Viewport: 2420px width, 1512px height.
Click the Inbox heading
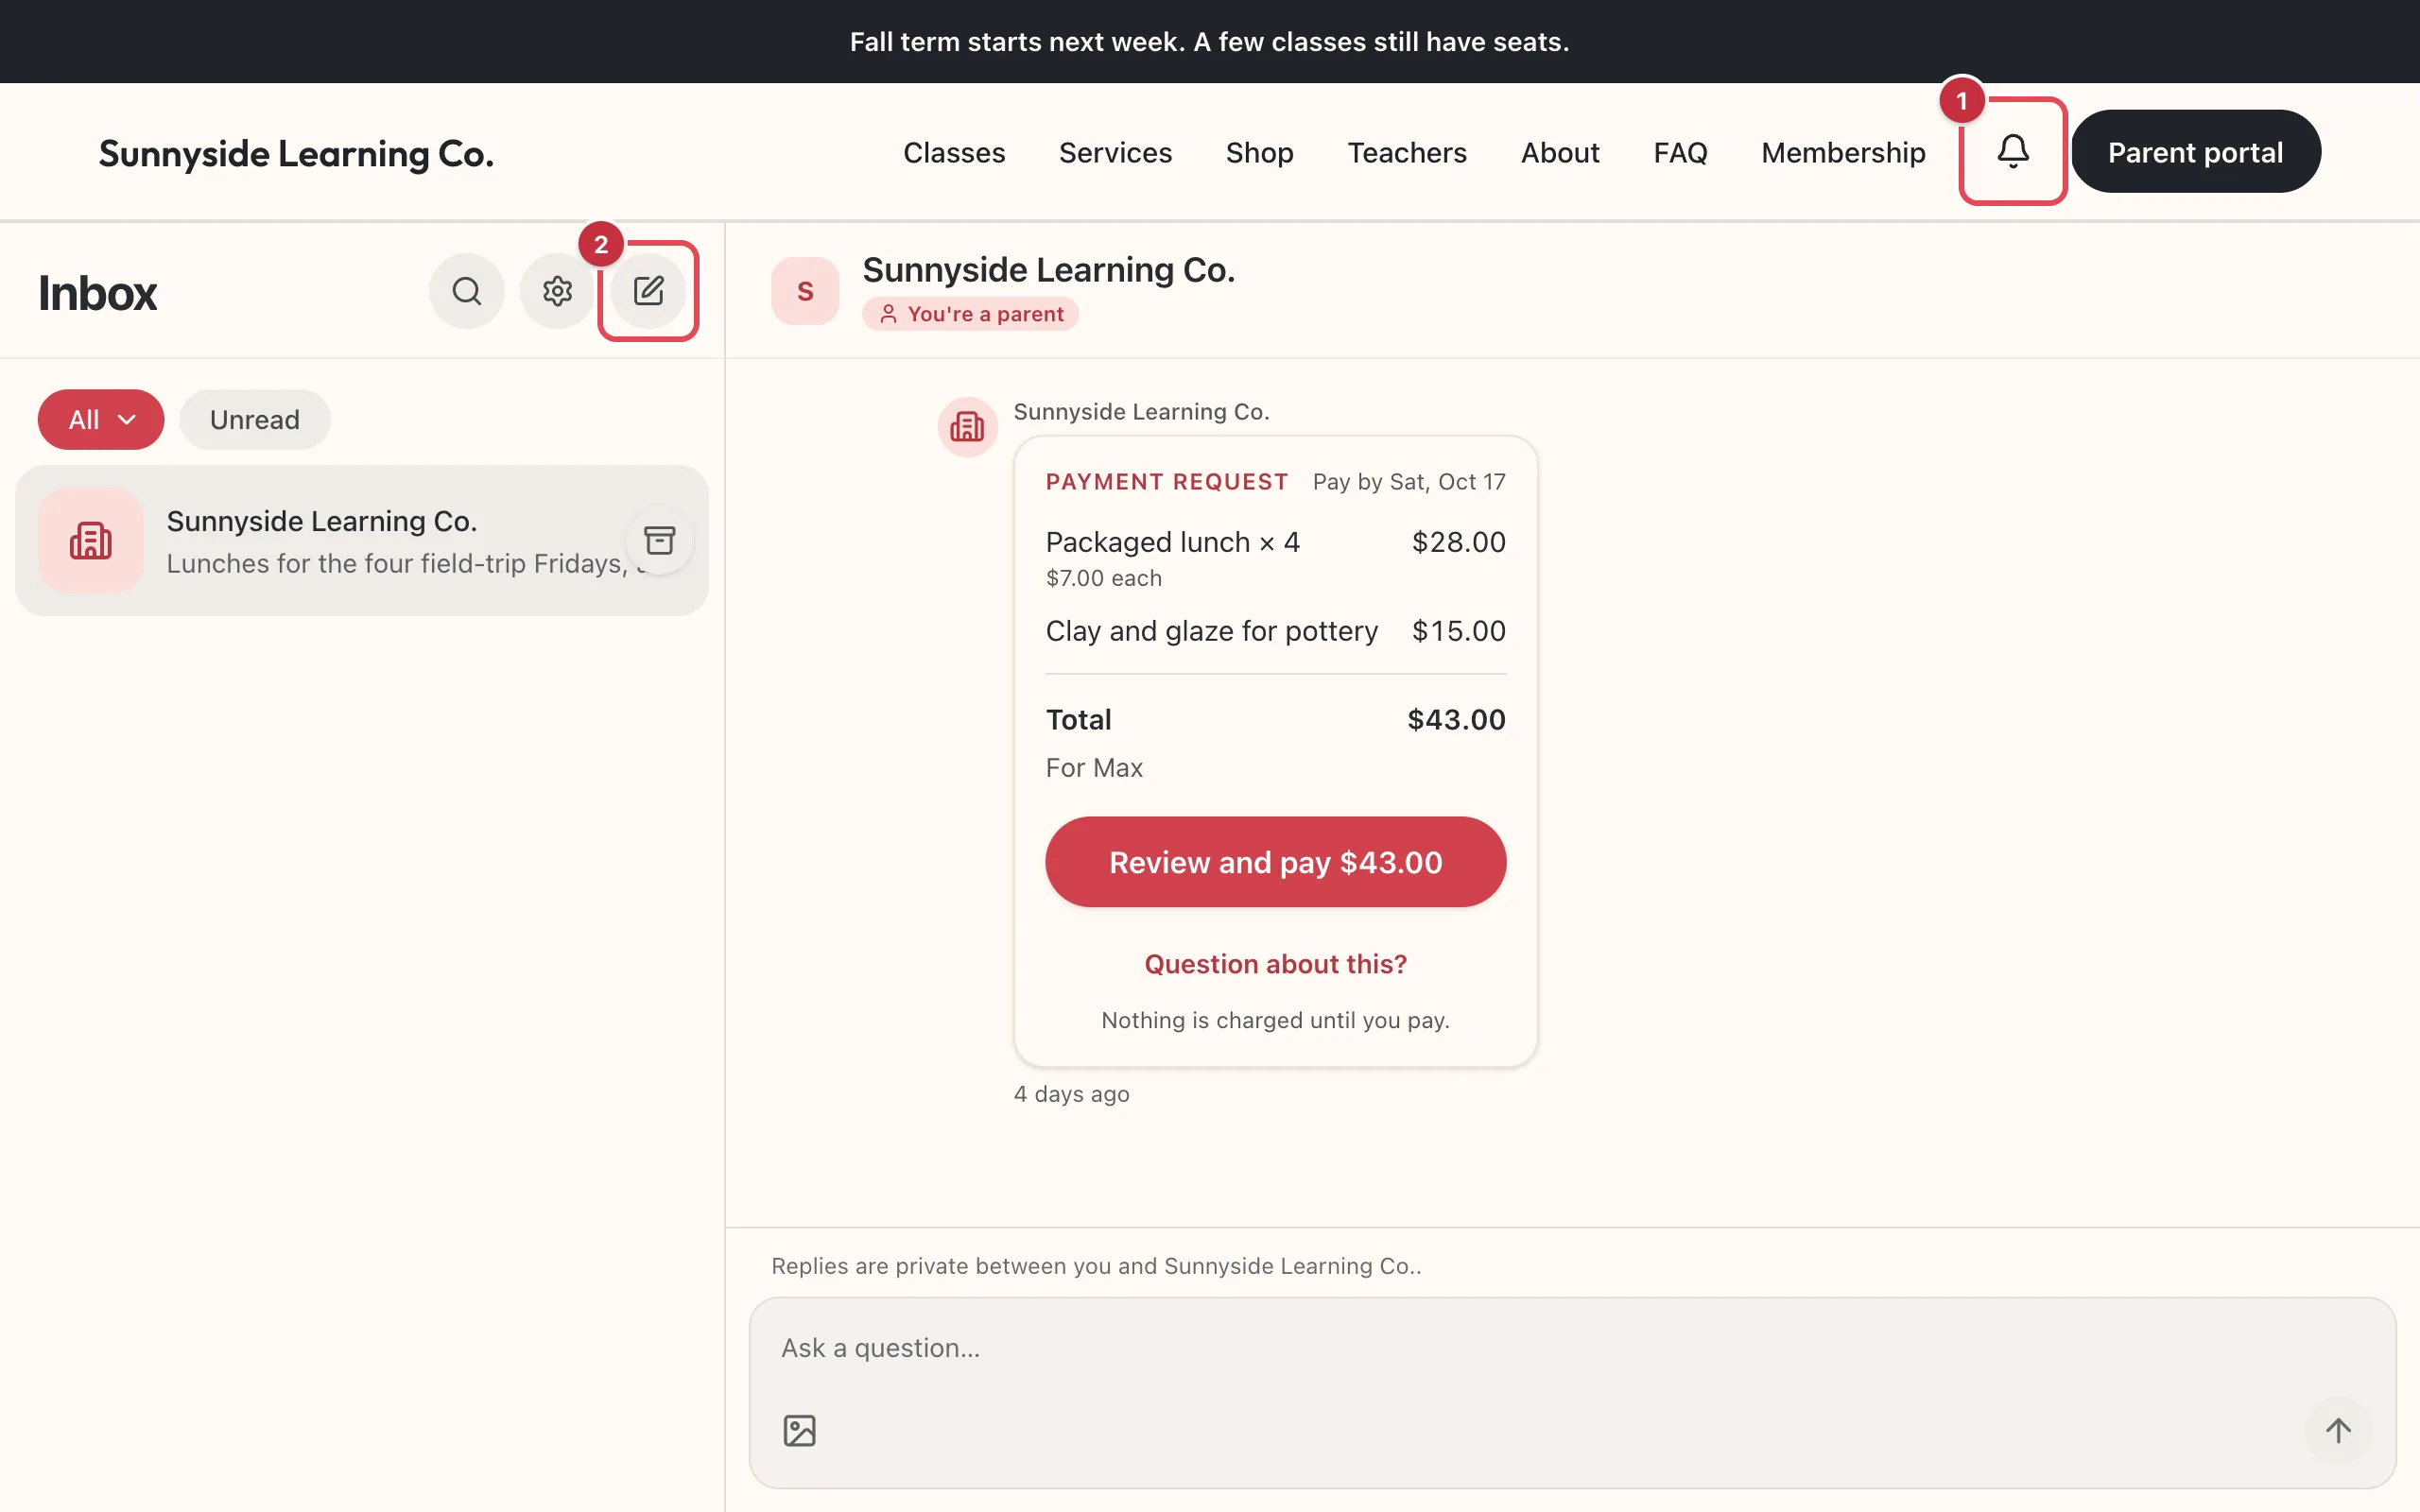click(x=97, y=293)
